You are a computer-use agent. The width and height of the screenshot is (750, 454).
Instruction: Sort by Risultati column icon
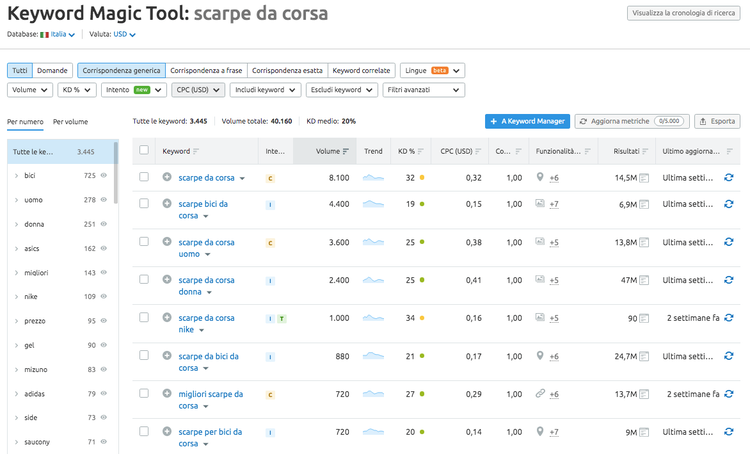645,151
